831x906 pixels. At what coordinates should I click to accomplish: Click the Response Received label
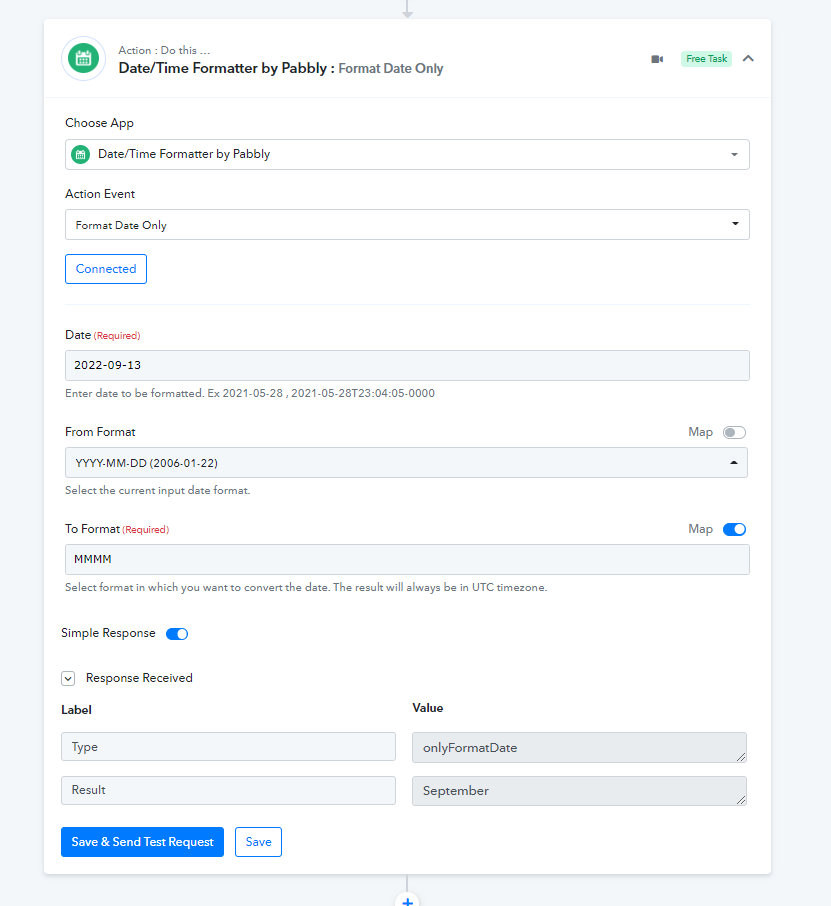139,678
